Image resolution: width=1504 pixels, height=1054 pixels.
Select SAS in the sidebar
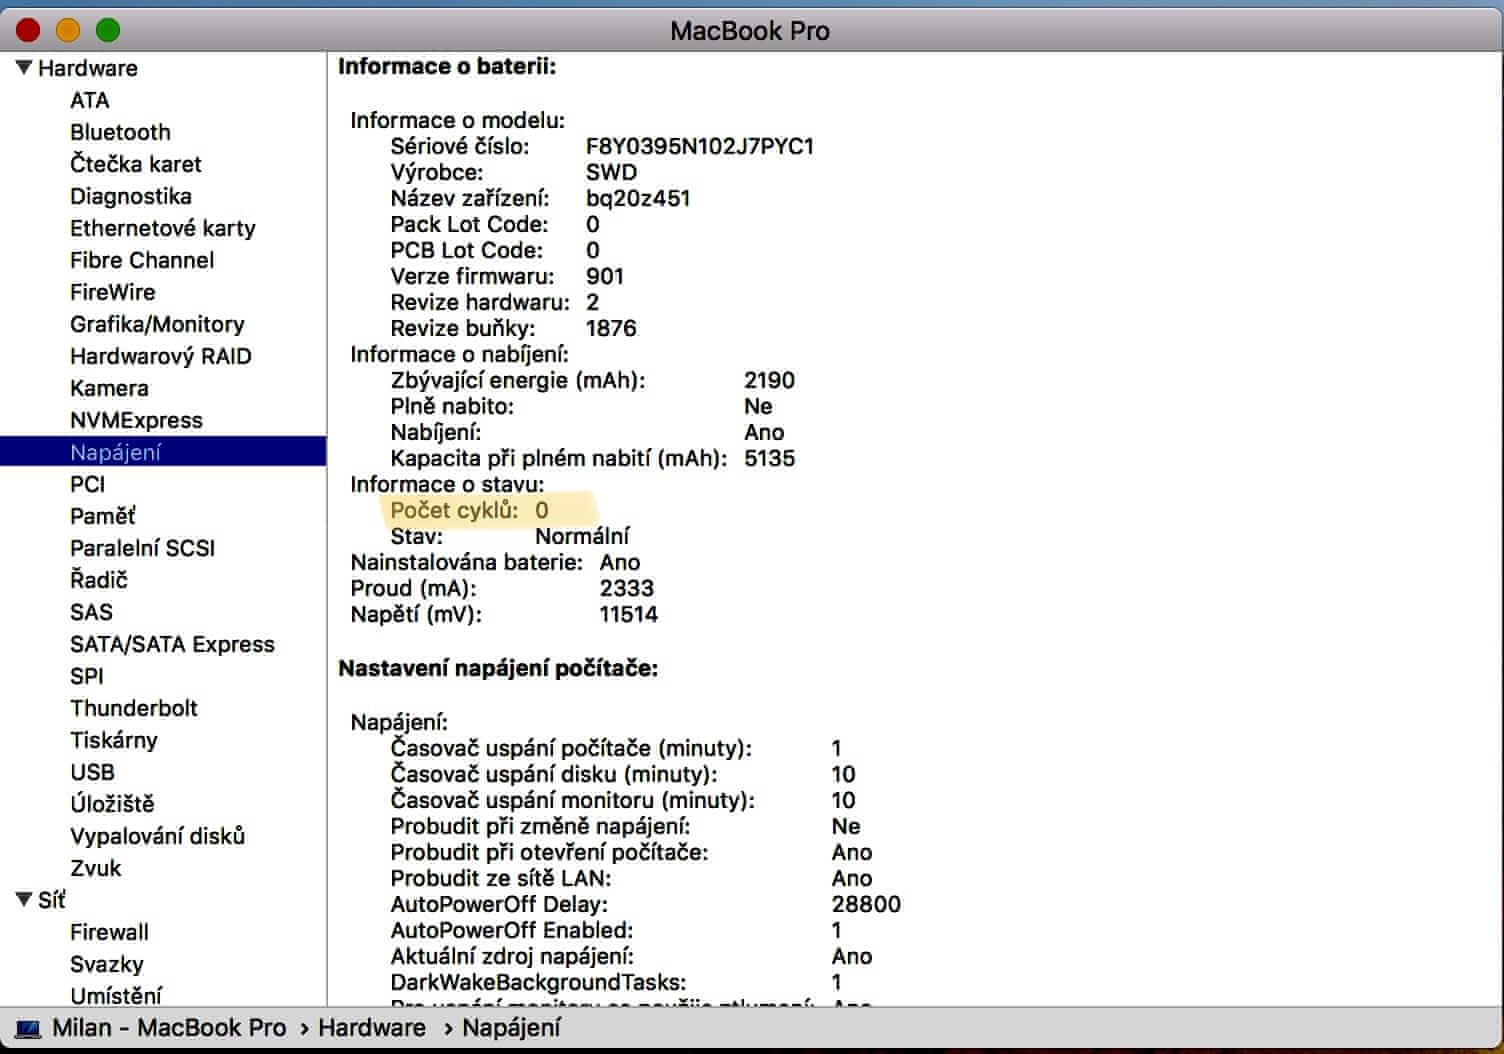tap(91, 612)
